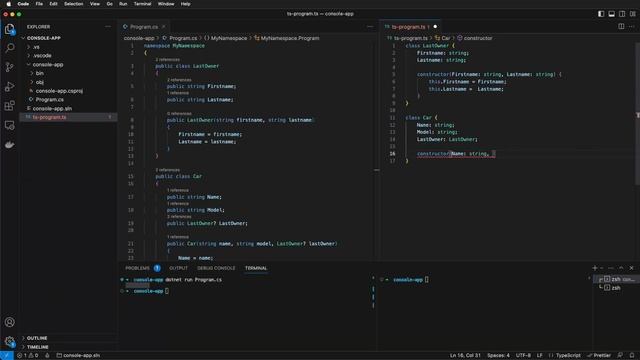Click the unsaved dot on ts-program.ts tab
The height and width of the screenshot is (360, 640).
pyautogui.click(x=435, y=27)
